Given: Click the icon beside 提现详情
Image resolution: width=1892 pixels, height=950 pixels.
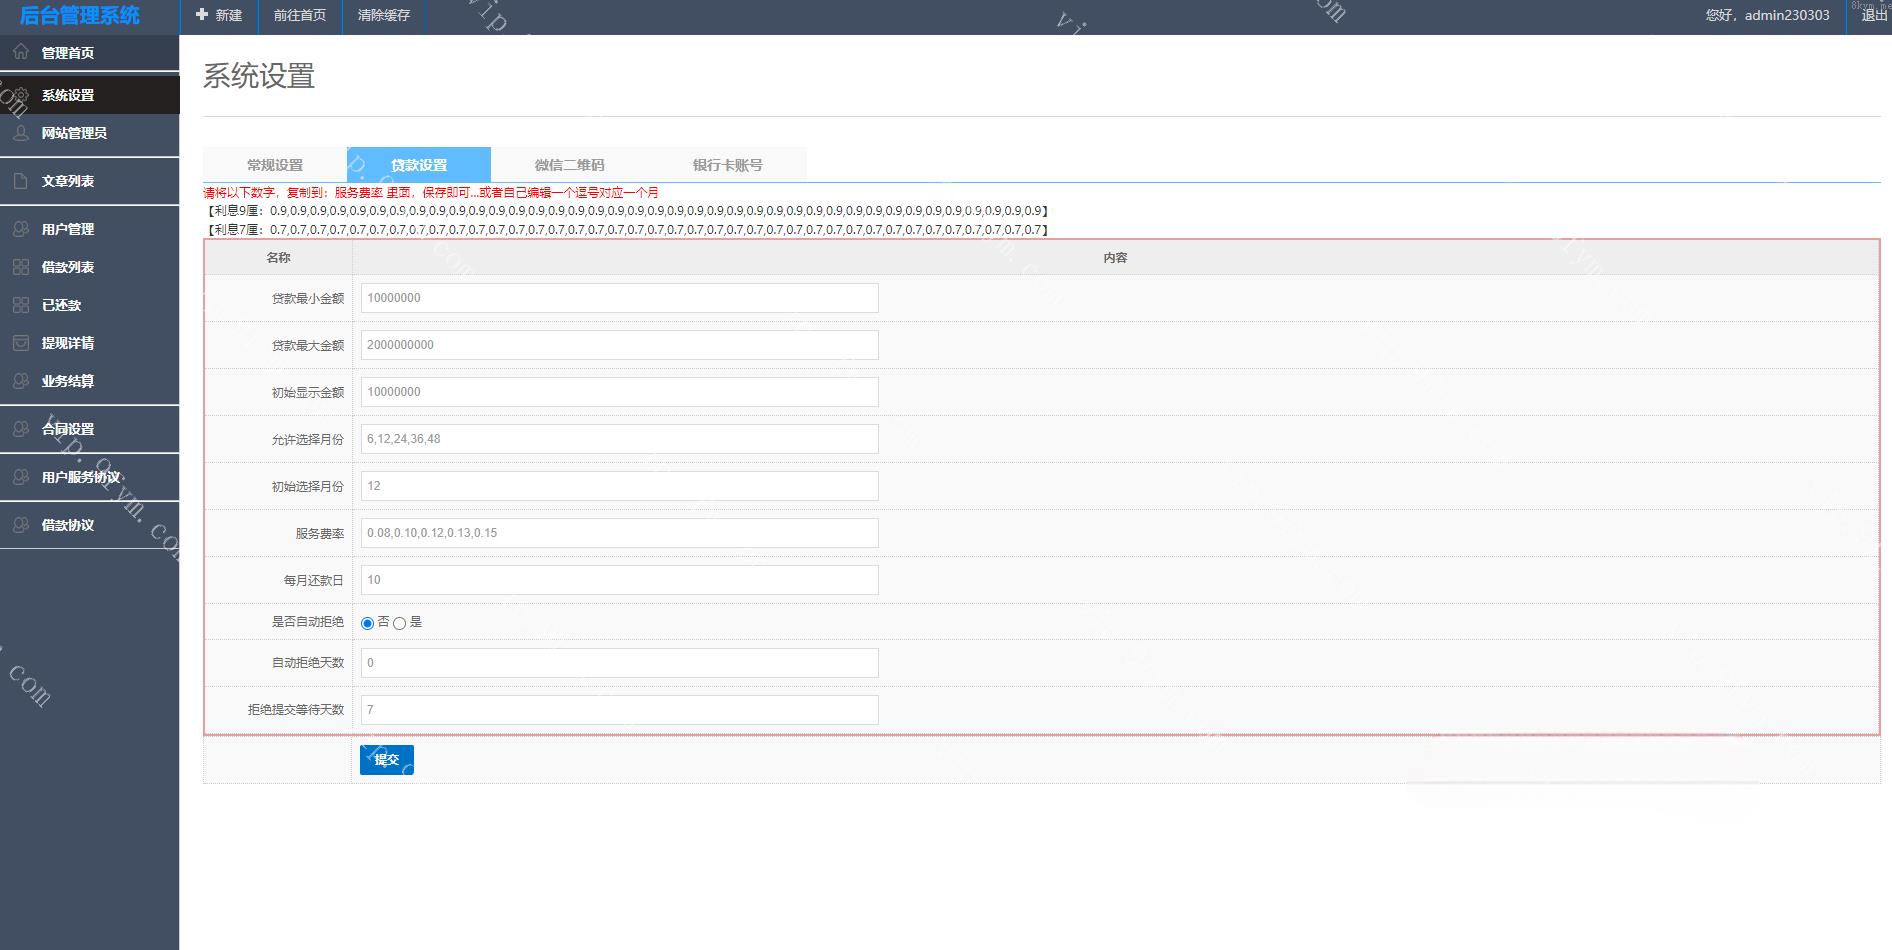Looking at the screenshot, I should click(x=21, y=343).
